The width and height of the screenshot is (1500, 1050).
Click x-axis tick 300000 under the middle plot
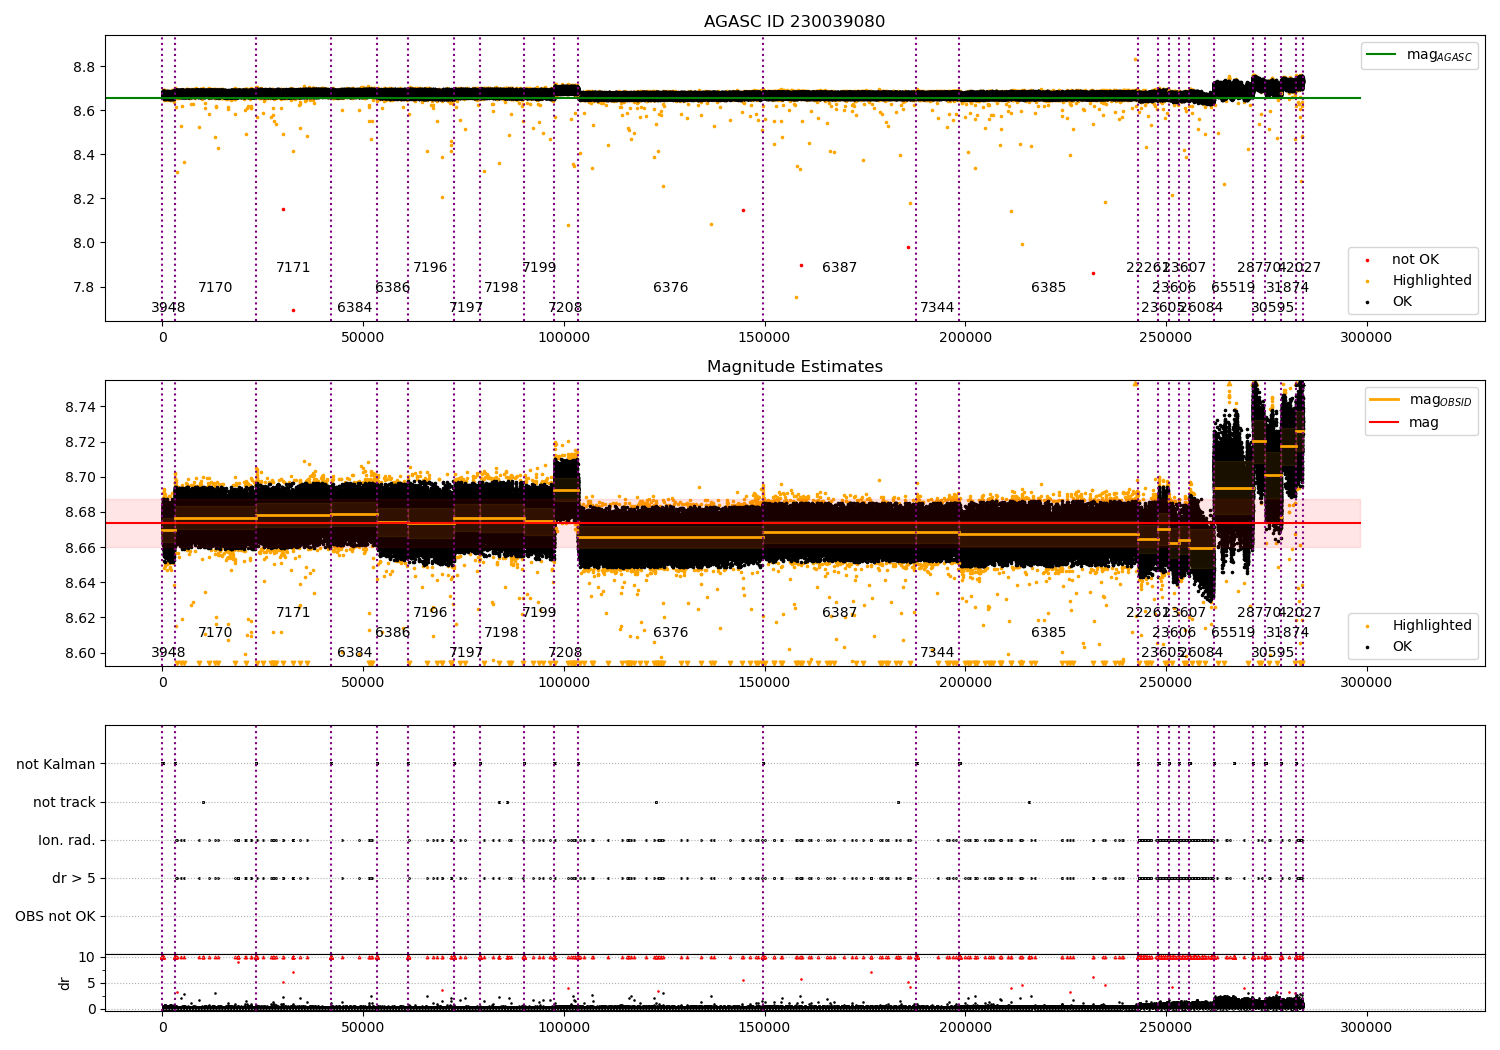pos(1366,683)
